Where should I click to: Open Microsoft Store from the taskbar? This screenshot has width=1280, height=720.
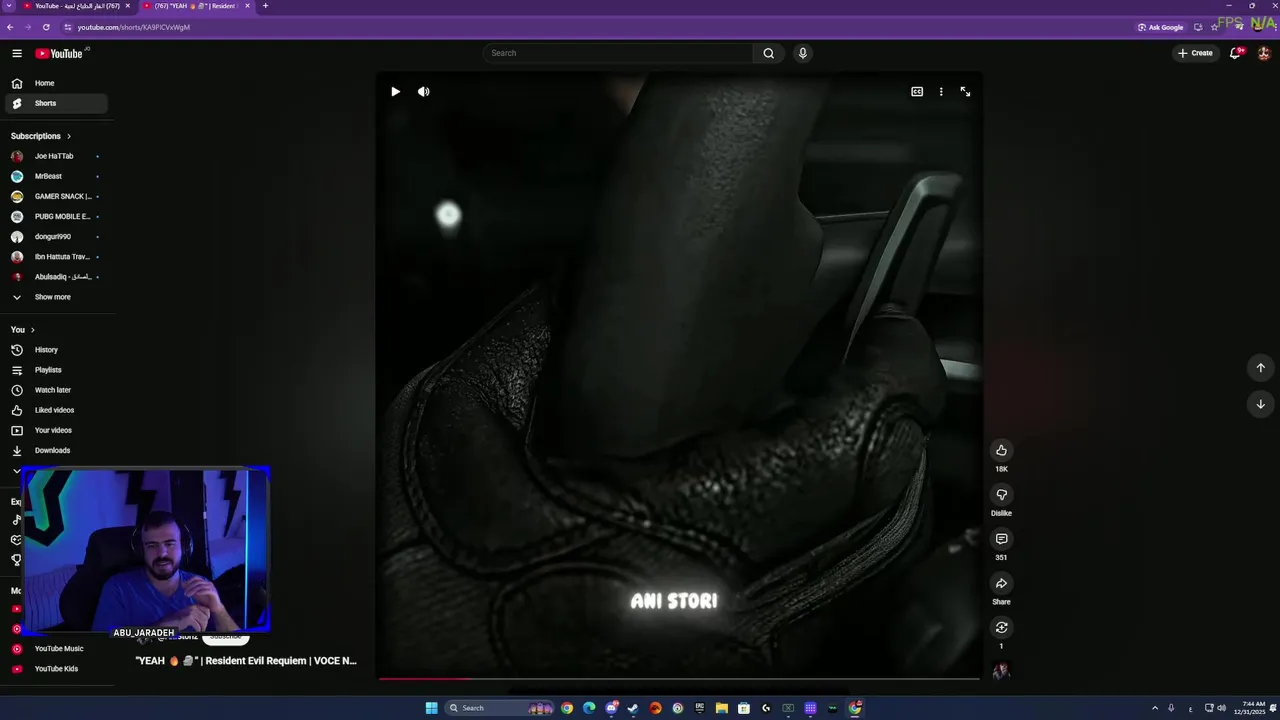pyautogui.click(x=744, y=708)
